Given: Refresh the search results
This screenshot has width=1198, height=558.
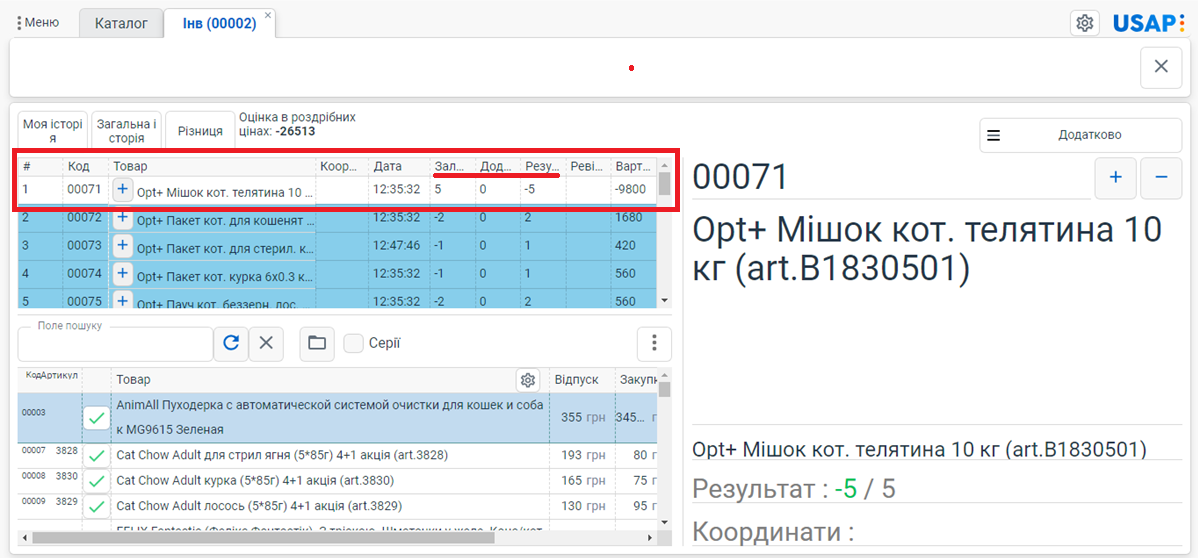Looking at the screenshot, I should (x=231, y=344).
